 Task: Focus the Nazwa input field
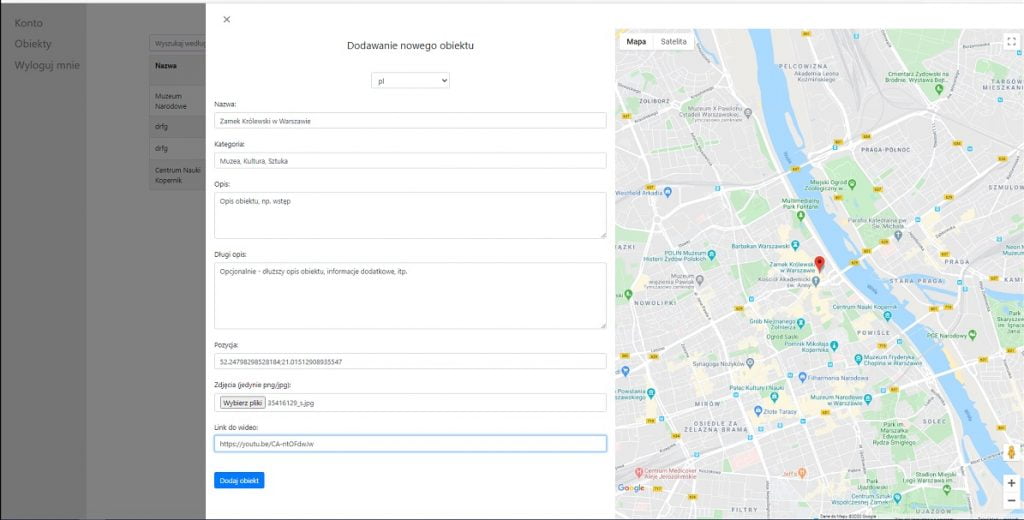tap(410, 121)
